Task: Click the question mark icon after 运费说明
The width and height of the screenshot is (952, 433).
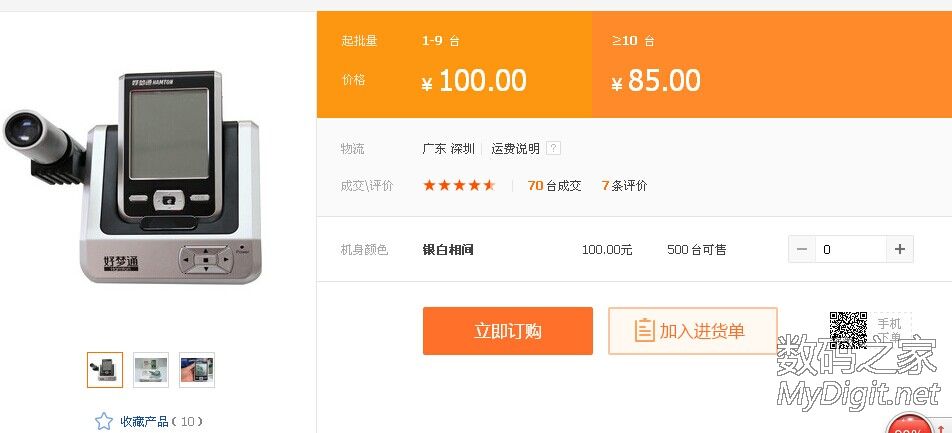Action: [554, 149]
